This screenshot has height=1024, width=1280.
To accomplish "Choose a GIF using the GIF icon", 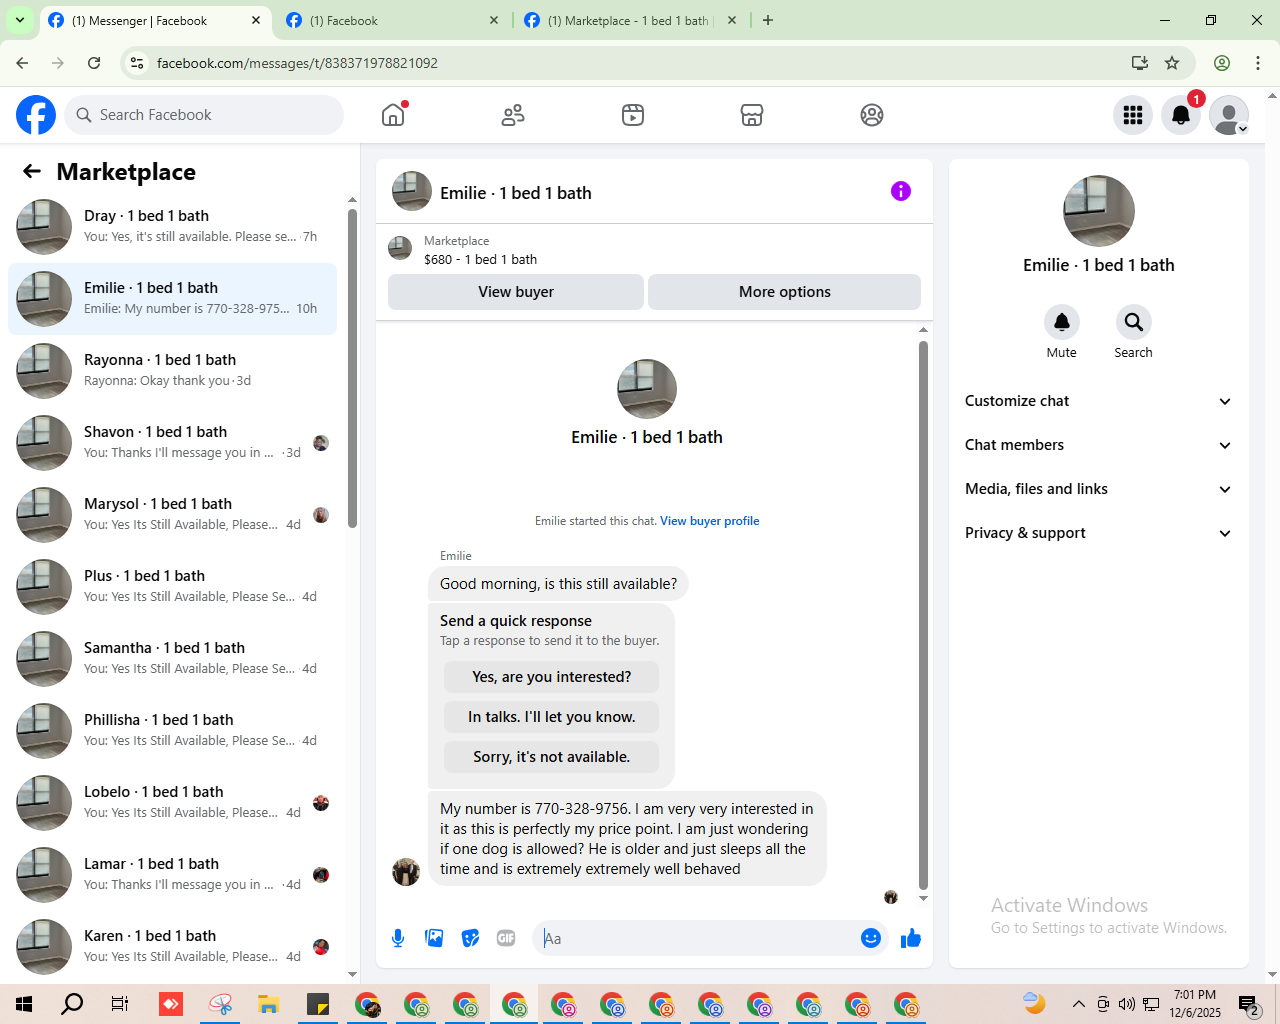I will pyautogui.click(x=506, y=938).
